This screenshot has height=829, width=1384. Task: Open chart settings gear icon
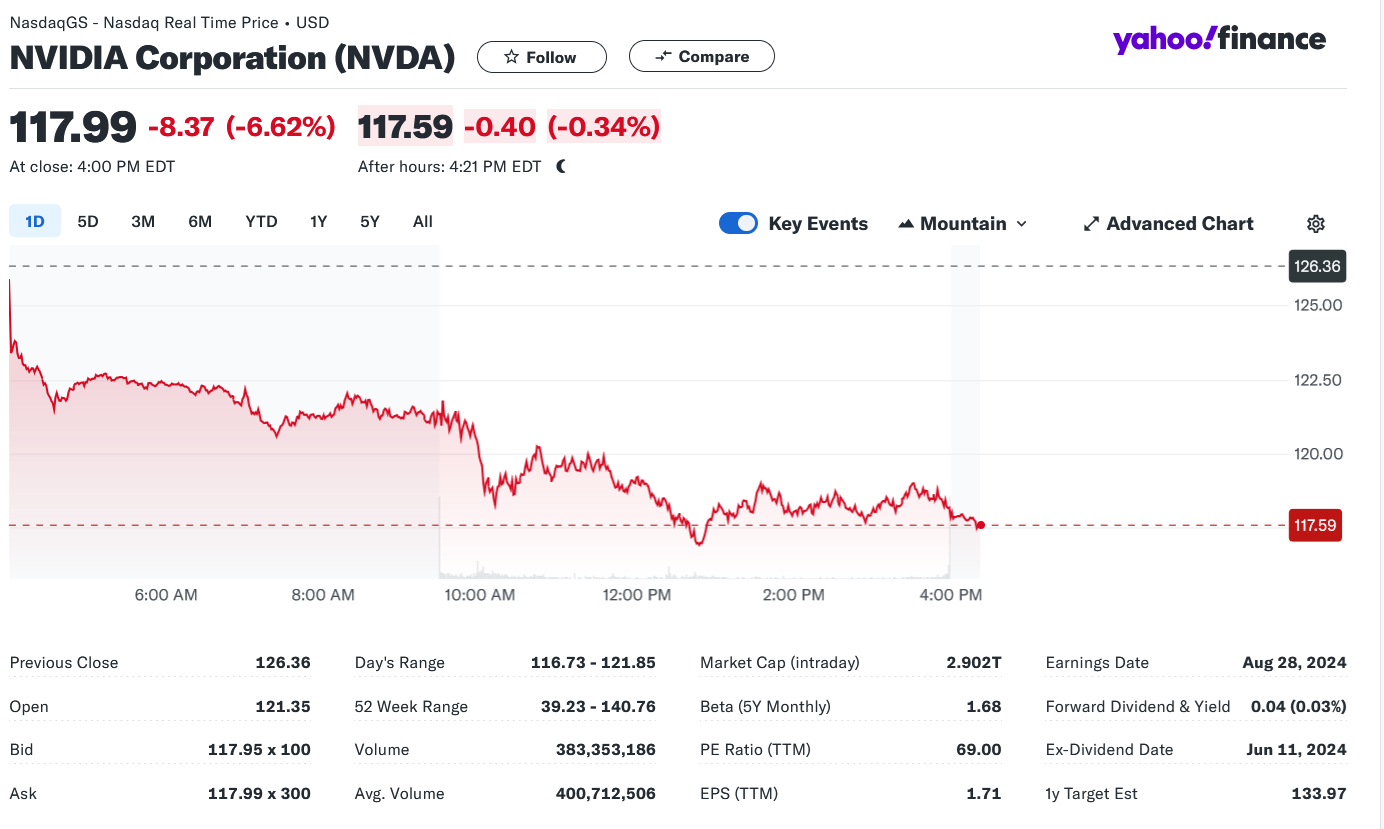point(1316,224)
